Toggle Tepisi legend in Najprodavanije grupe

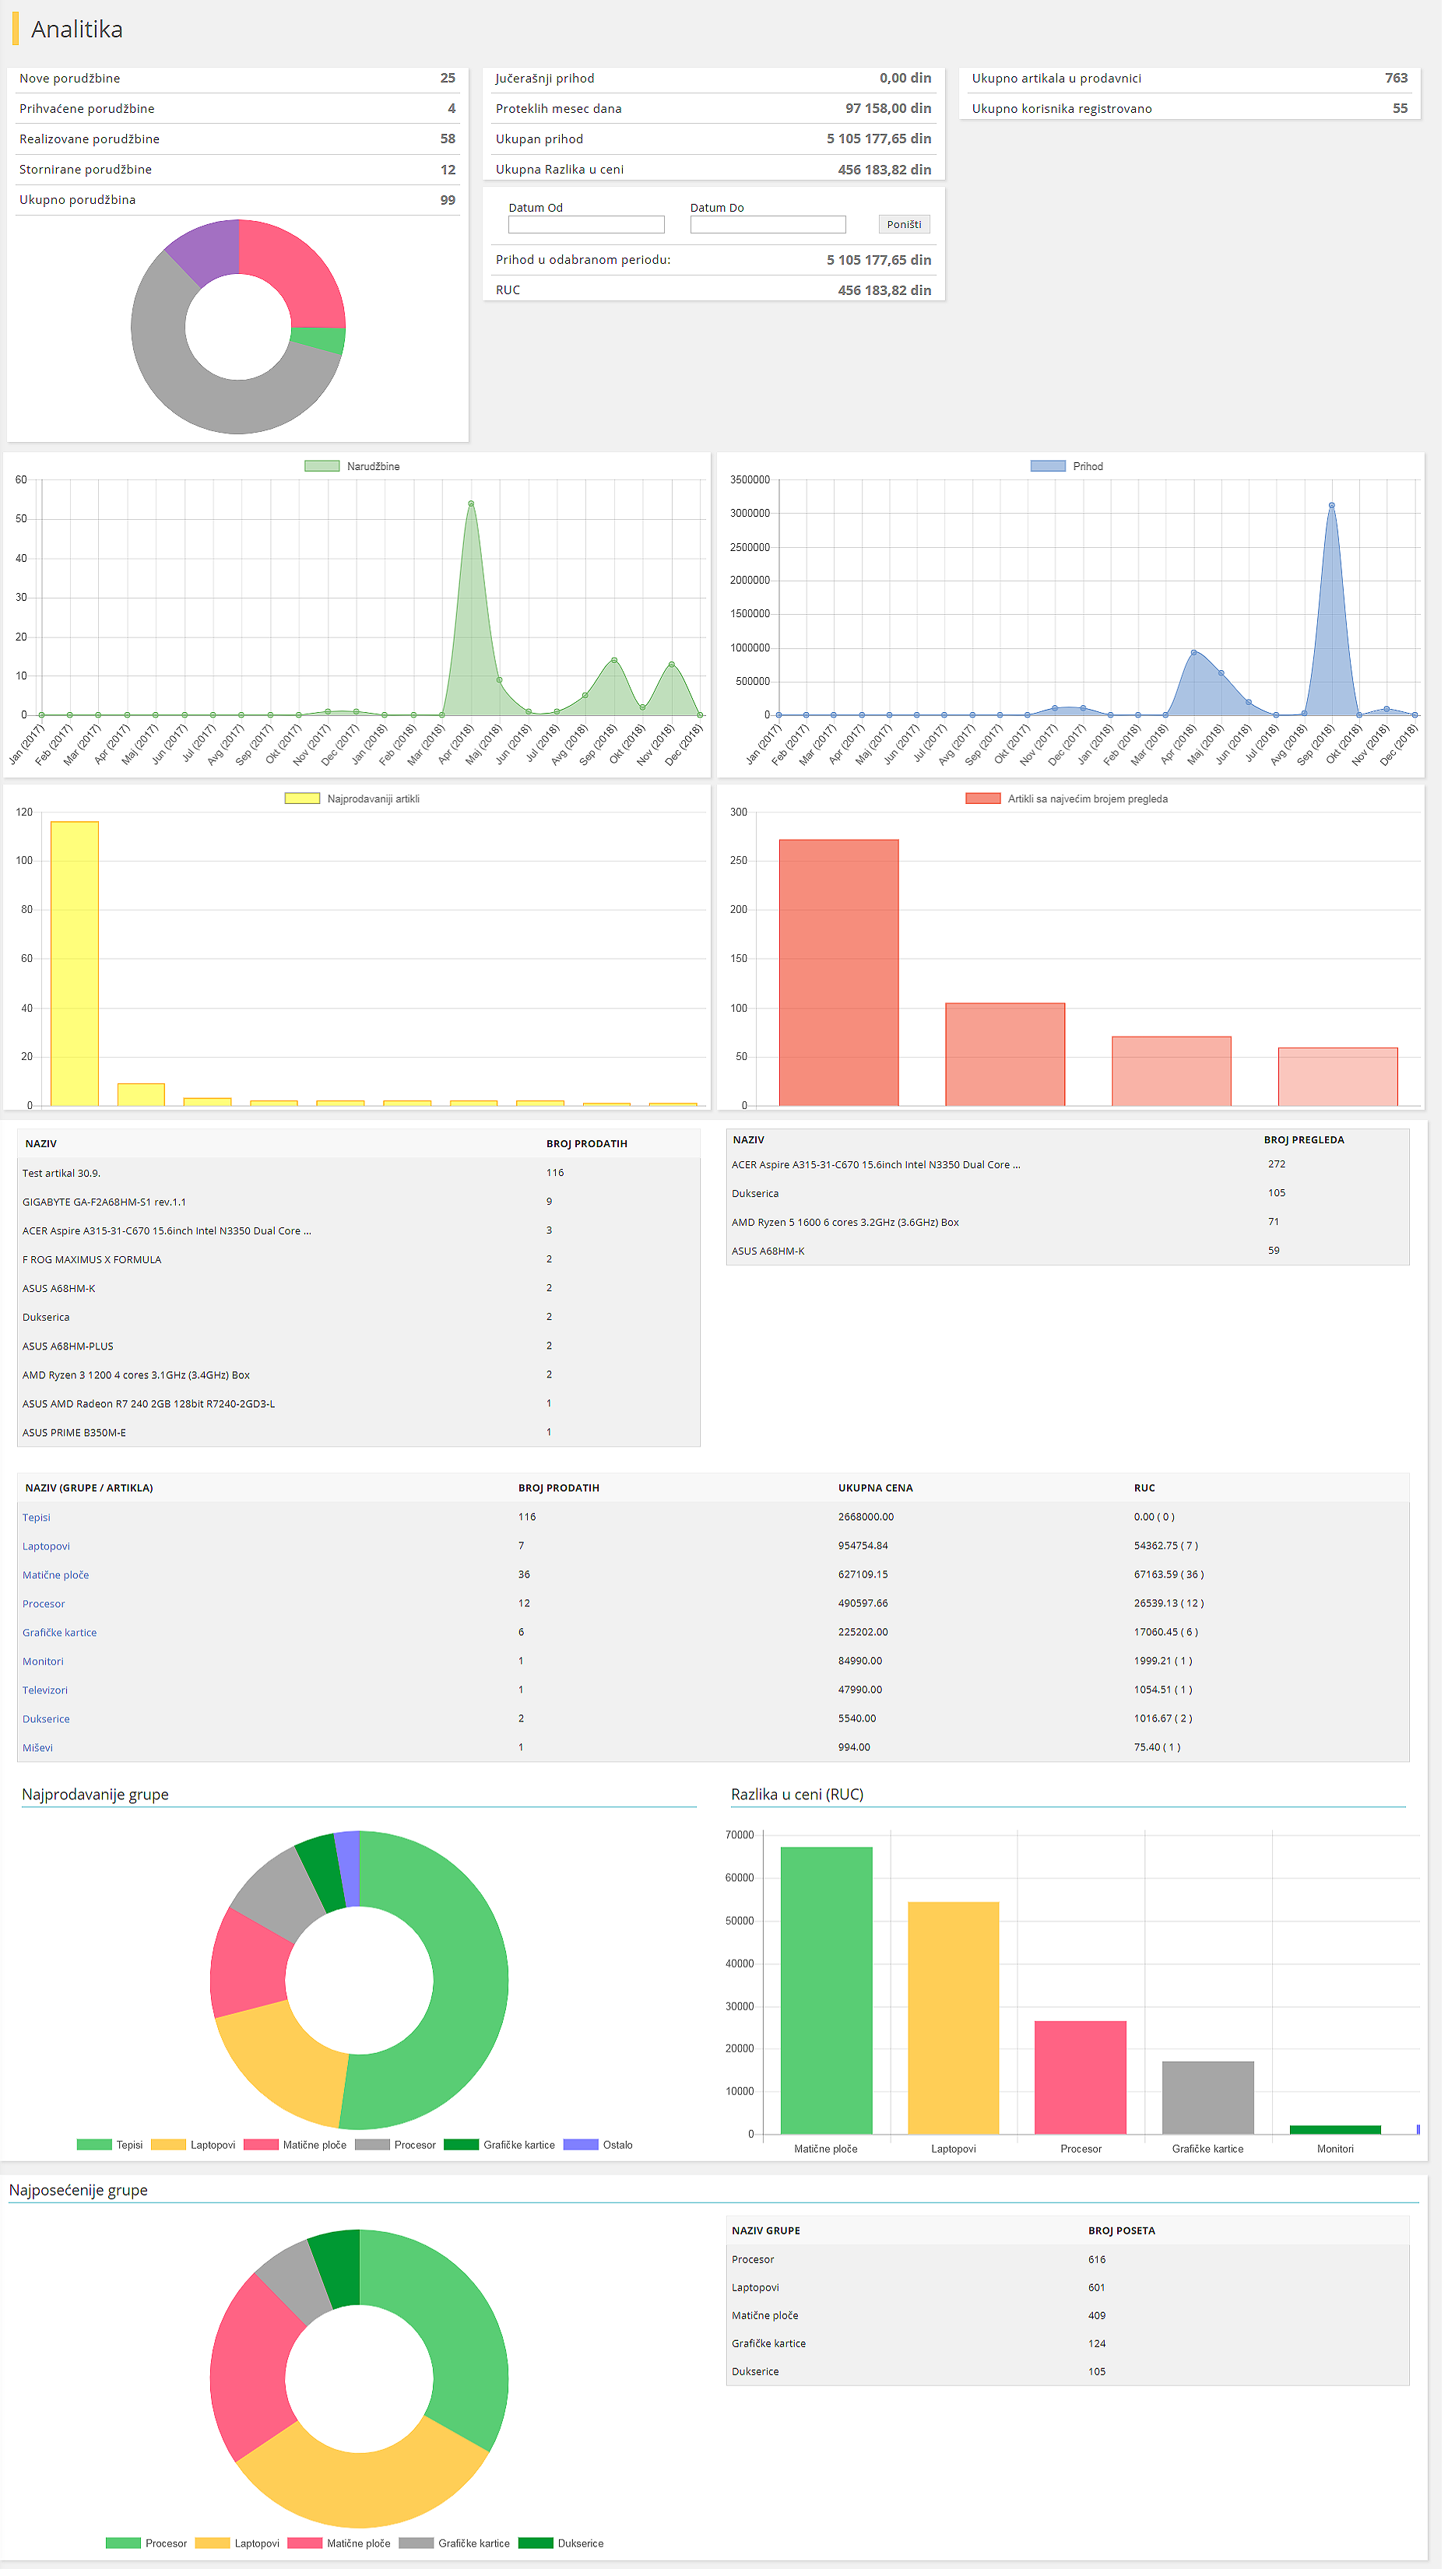[111, 2153]
